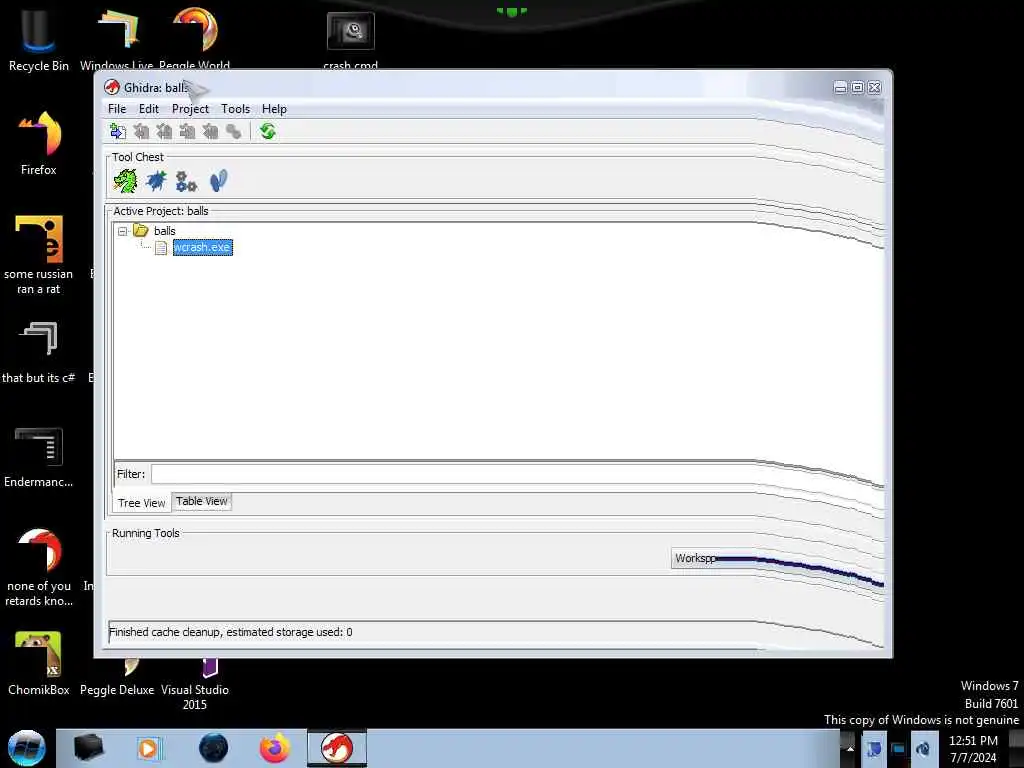Click the file icon beside wcrash.exe
Screen dimensions: 1024x768
pyautogui.click(x=161, y=248)
